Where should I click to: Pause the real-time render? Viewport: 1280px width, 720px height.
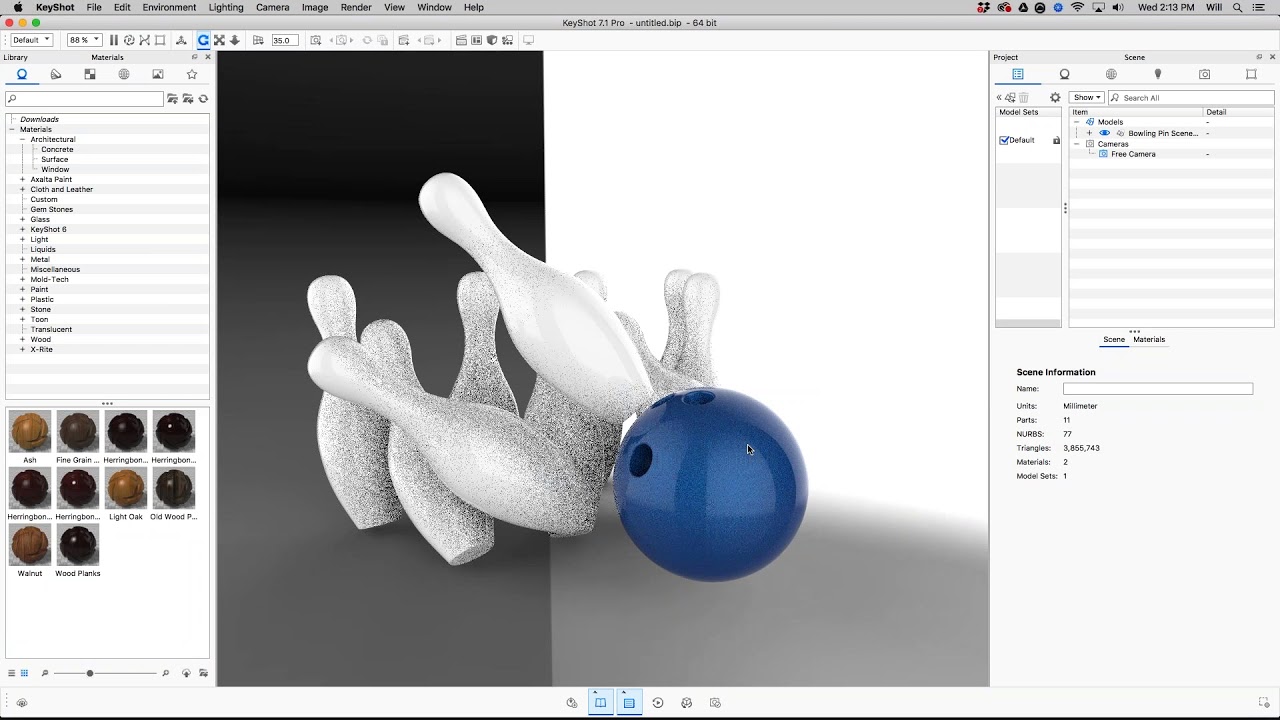(x=113, y=40)
